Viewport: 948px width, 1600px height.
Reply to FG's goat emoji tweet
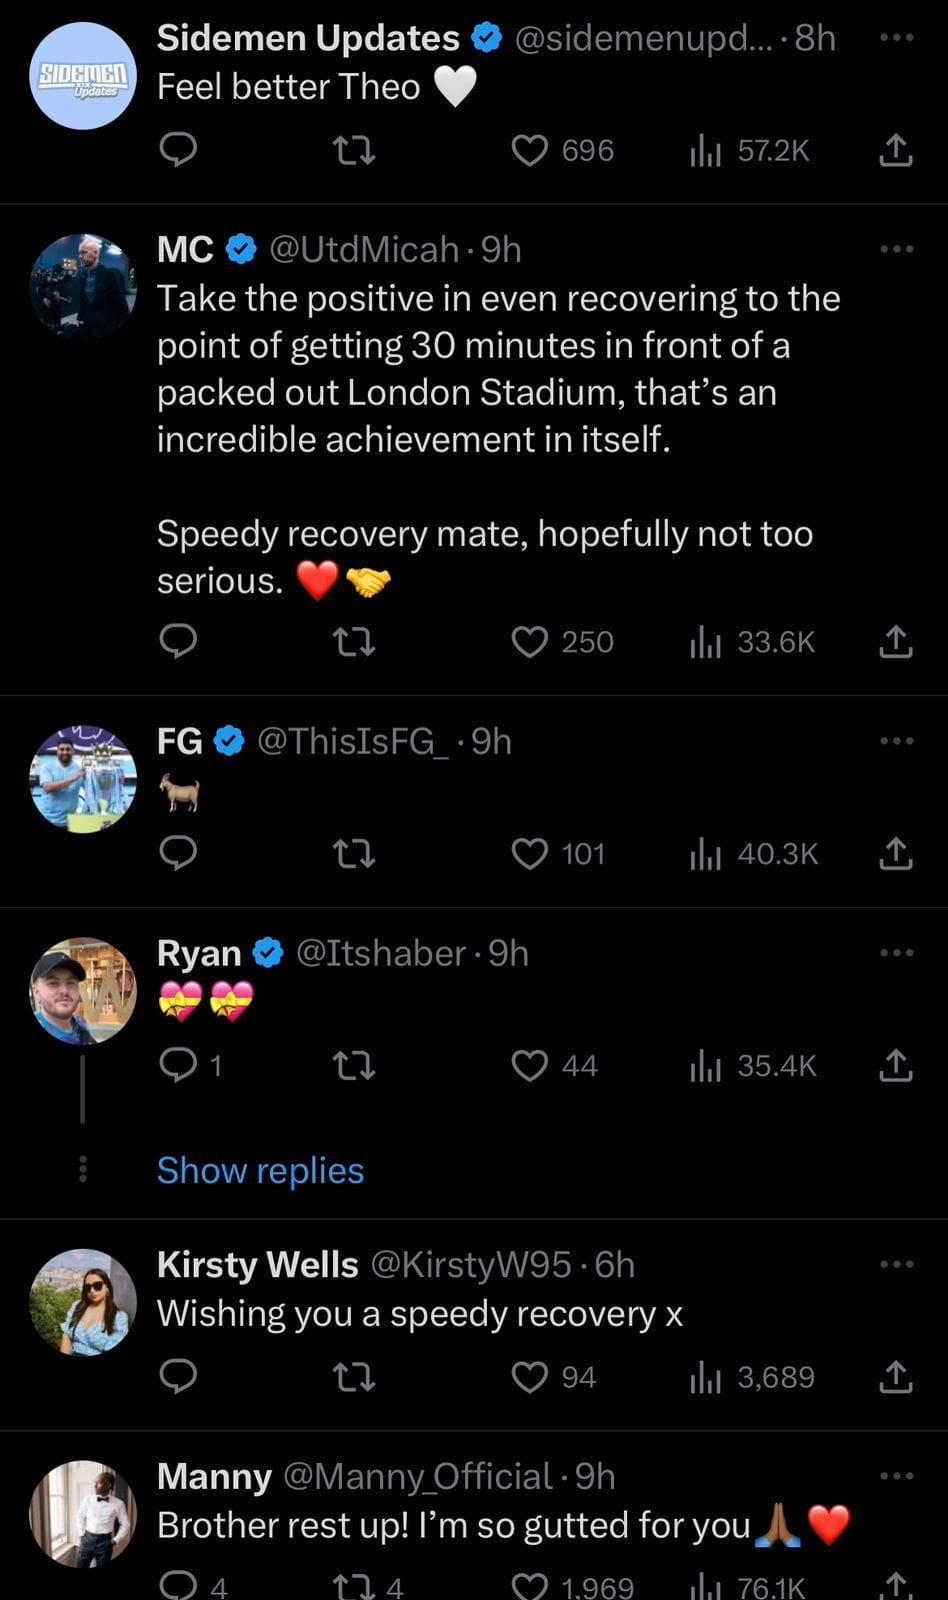pyautogui.click(x=178, y=853)
